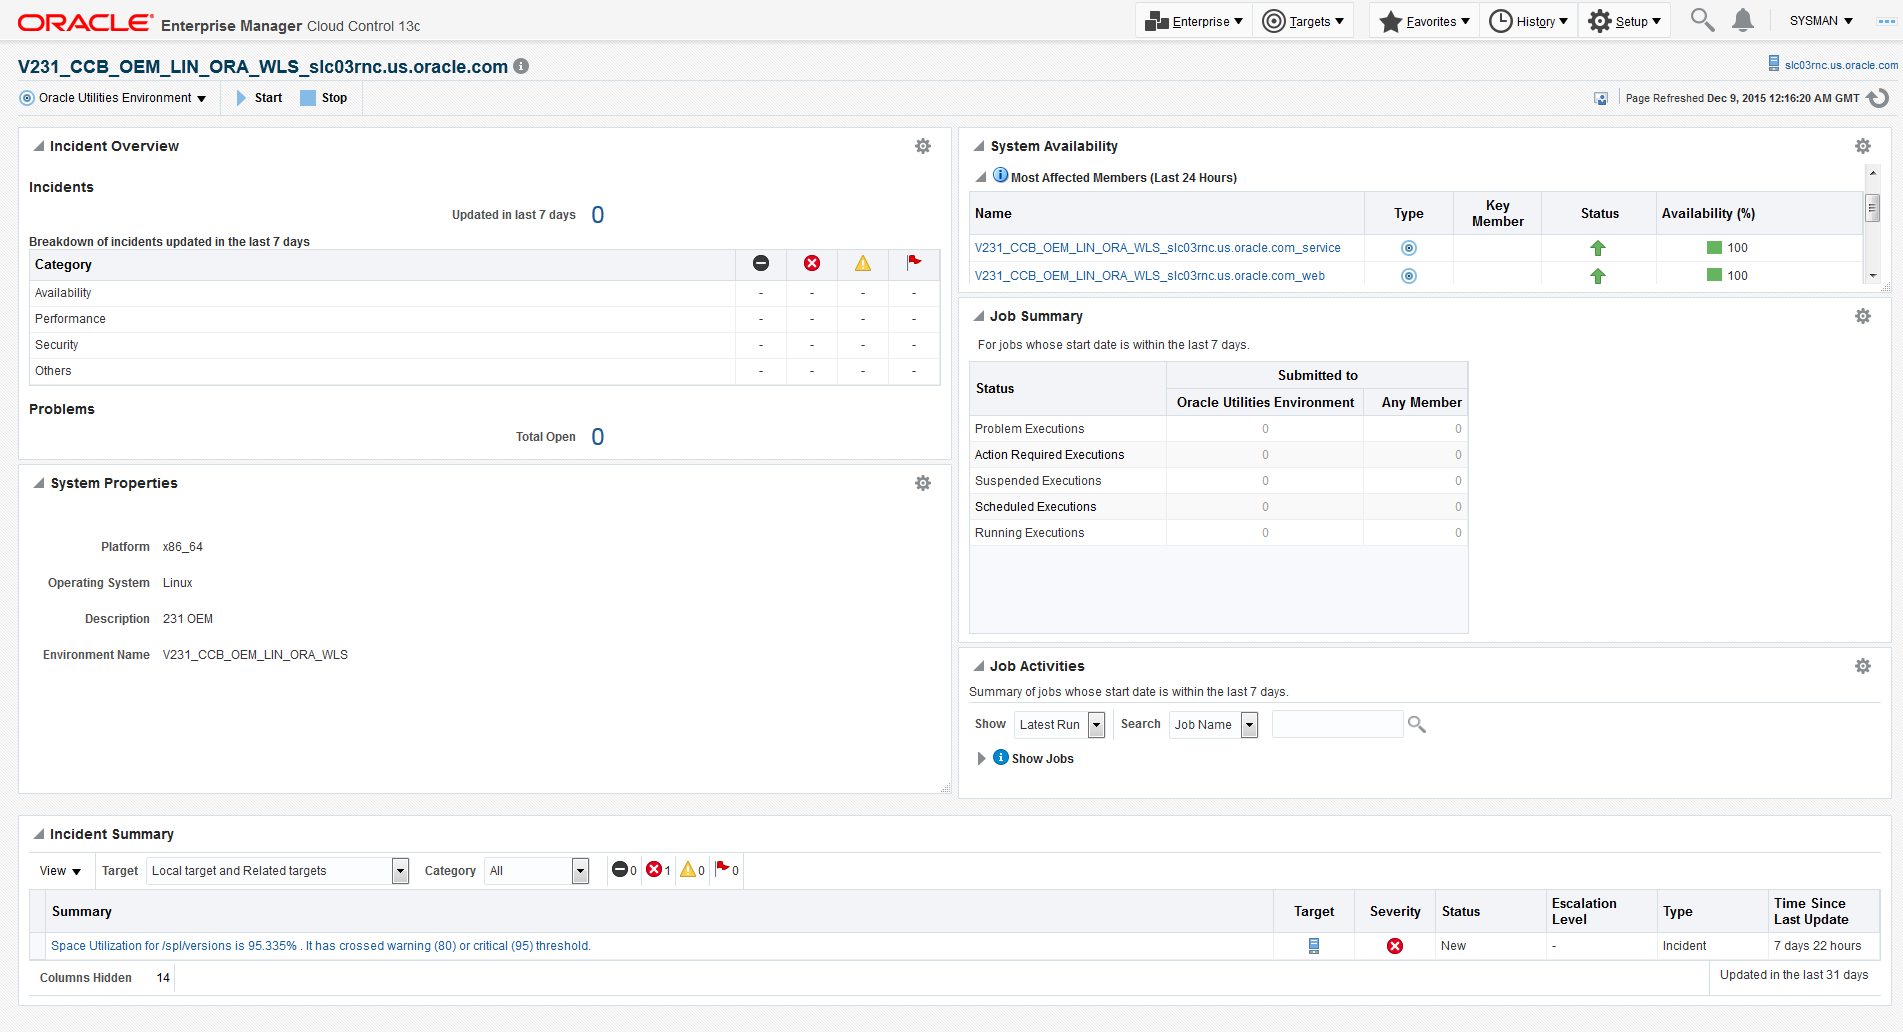Click the Stop button

324,98
